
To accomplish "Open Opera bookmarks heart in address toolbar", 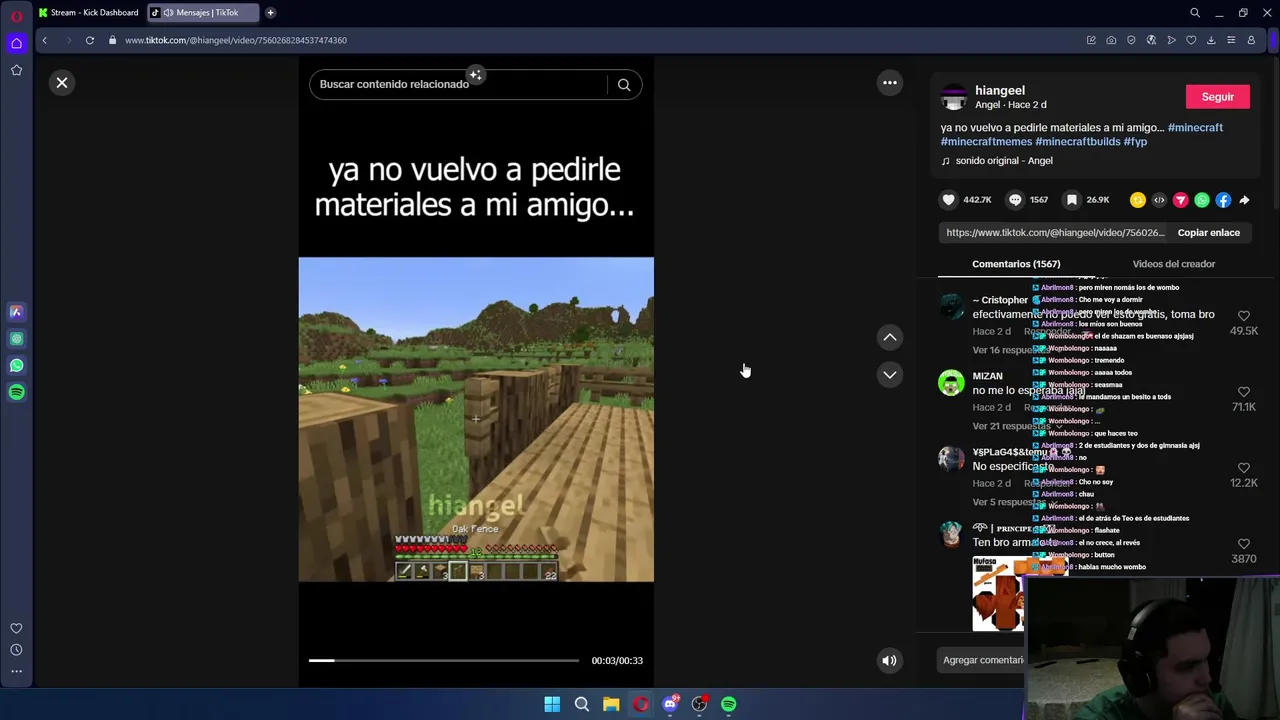I will point(1191,40).
